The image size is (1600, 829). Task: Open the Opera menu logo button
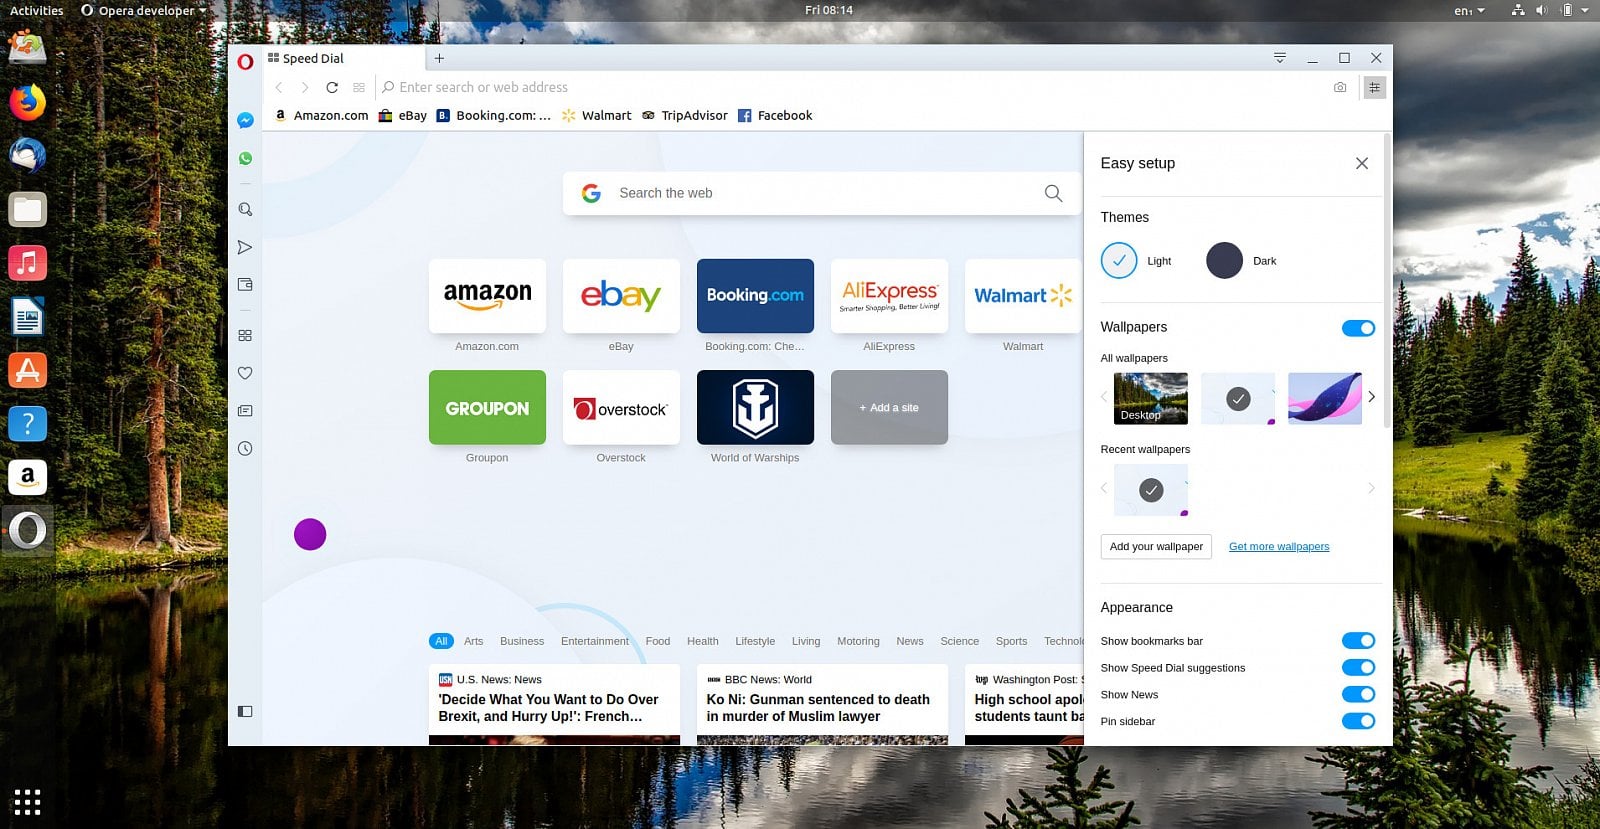[x=245, y=62]
